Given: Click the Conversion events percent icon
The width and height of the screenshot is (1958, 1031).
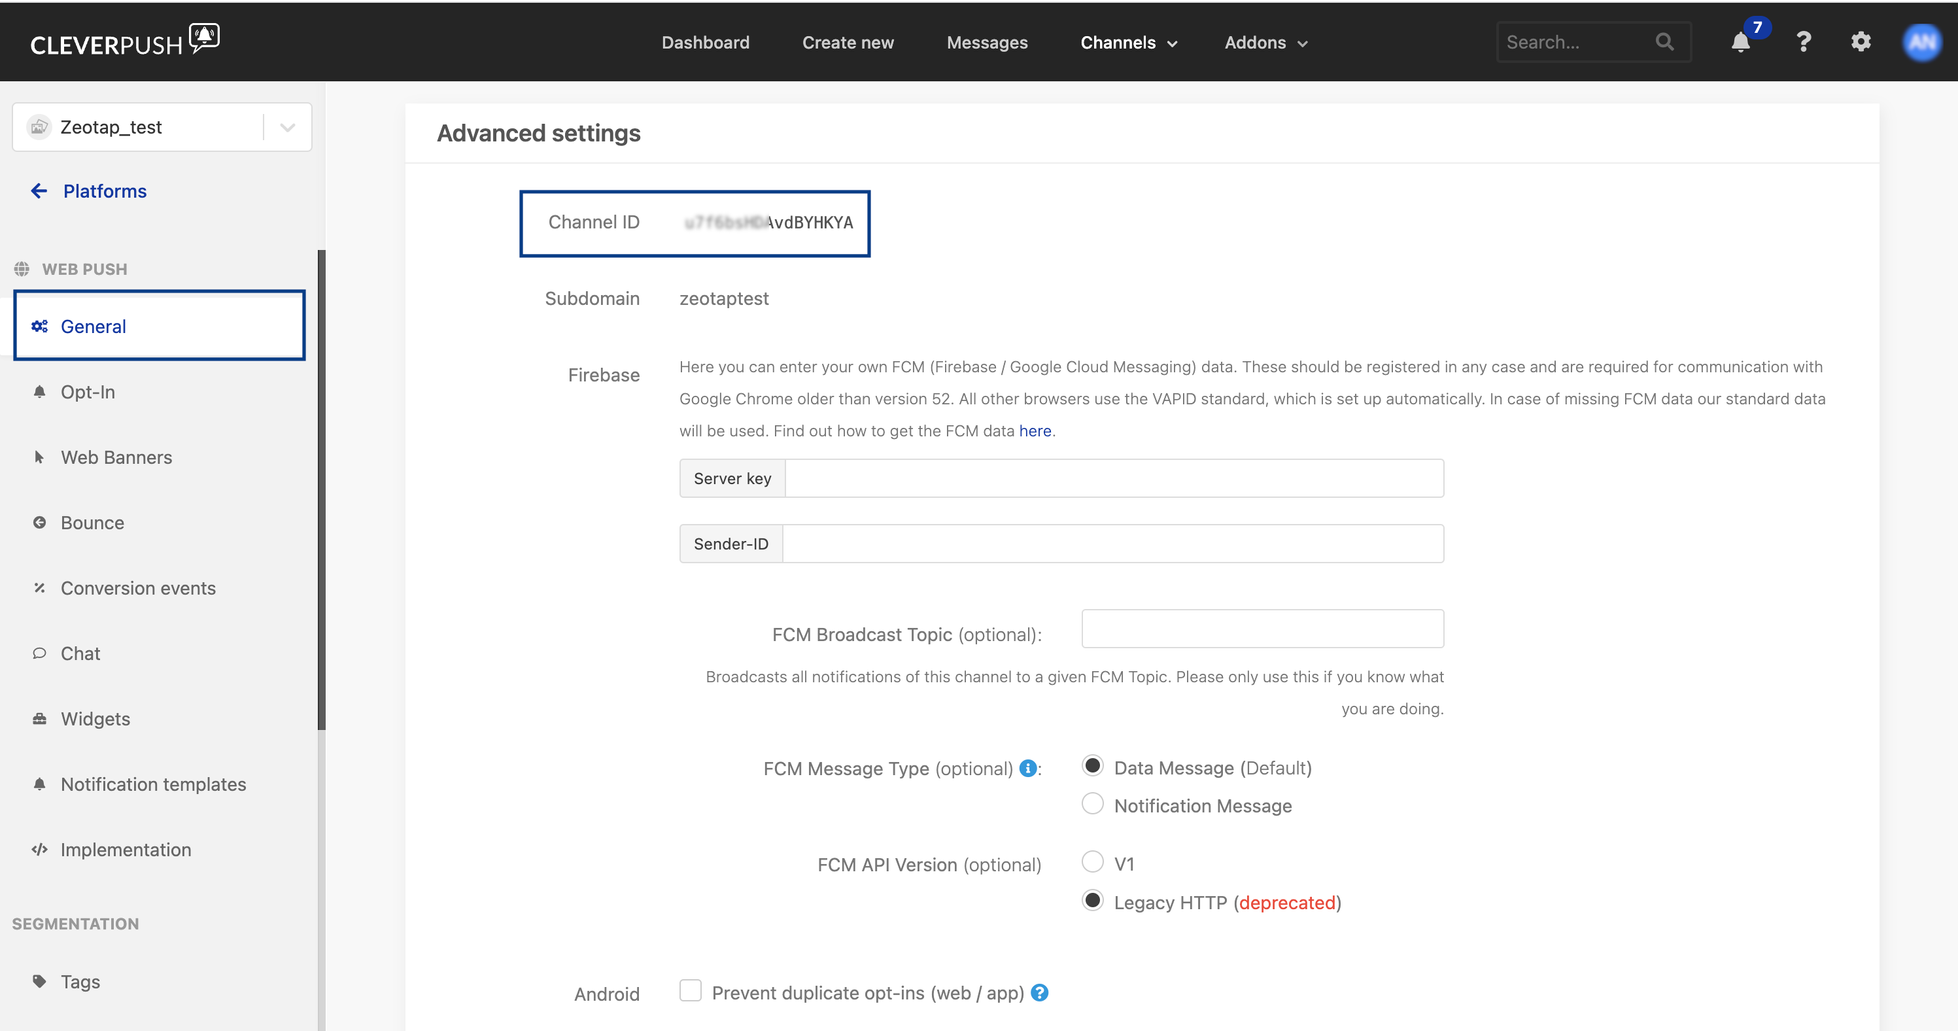Looking at the screenshot, I should pyautogui.click(x=39, y=588).
